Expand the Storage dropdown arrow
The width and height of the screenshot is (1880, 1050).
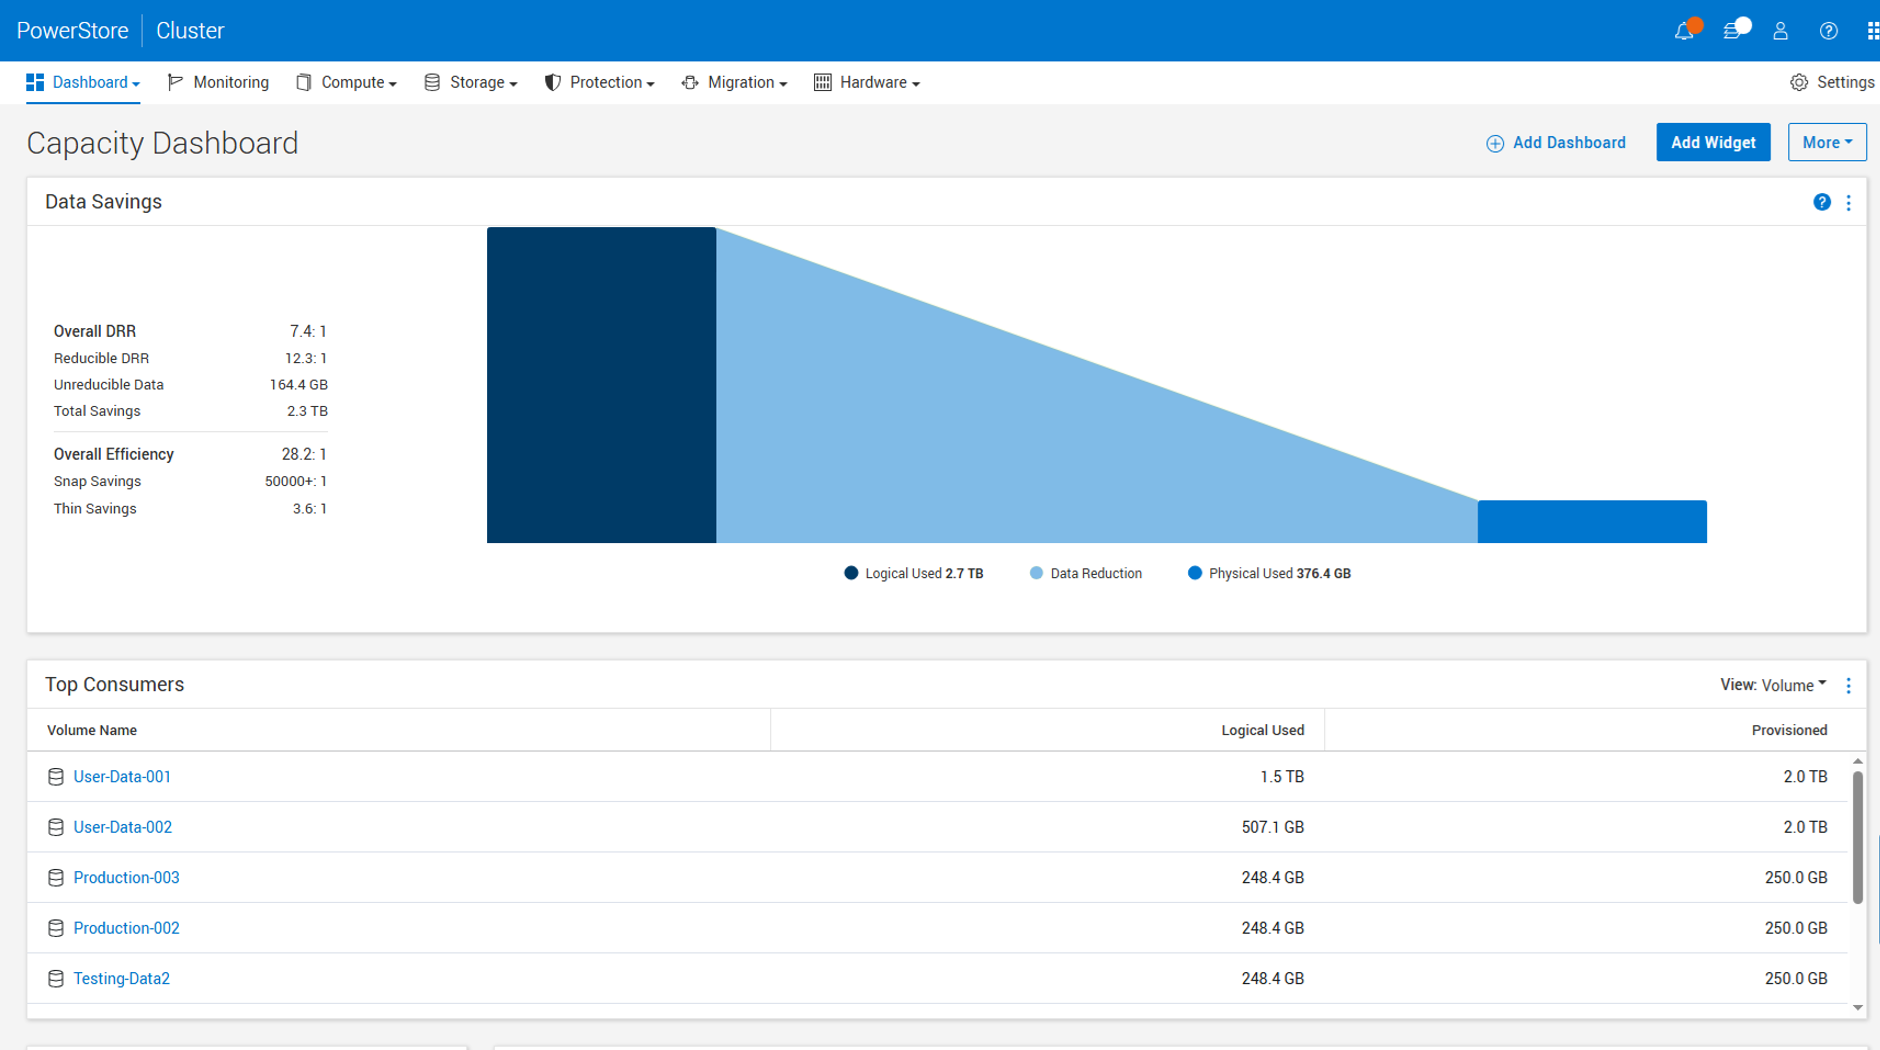click(x=513, y=84)
